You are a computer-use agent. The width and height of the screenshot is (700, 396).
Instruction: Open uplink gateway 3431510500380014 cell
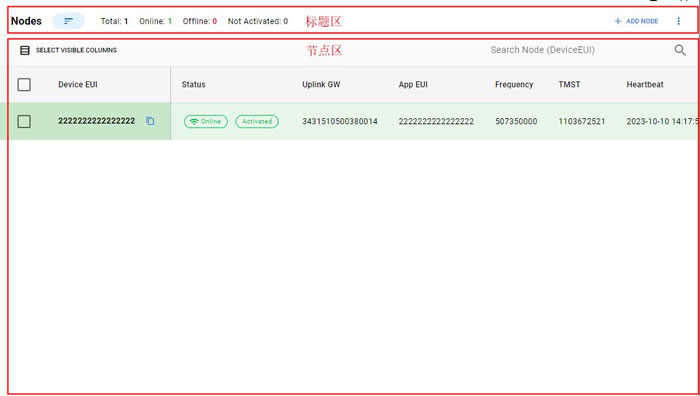click(340, 121)
